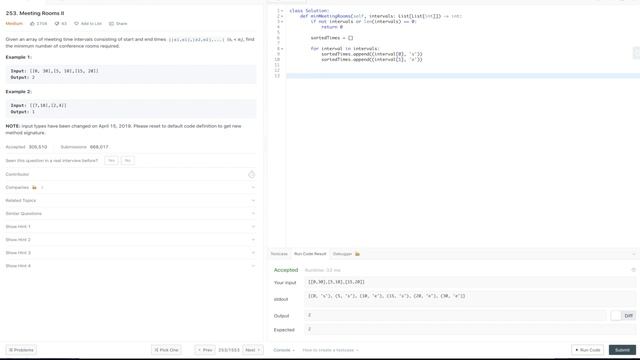This screenshot has height=360, width=640.
Task: Click the Expected value box
Action: coord(470,329)
